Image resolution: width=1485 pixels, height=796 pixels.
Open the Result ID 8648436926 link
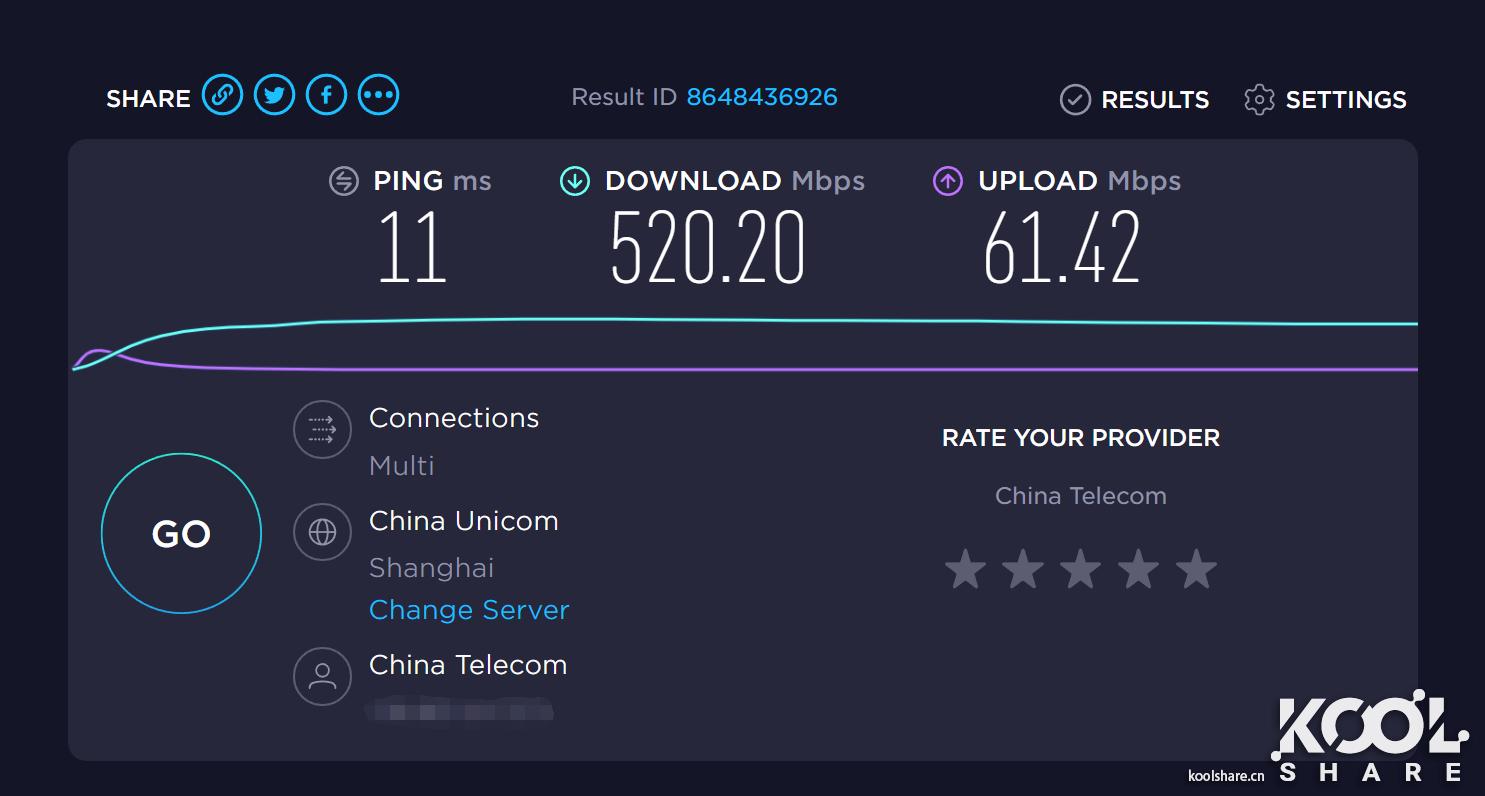(x=763, y=96)
